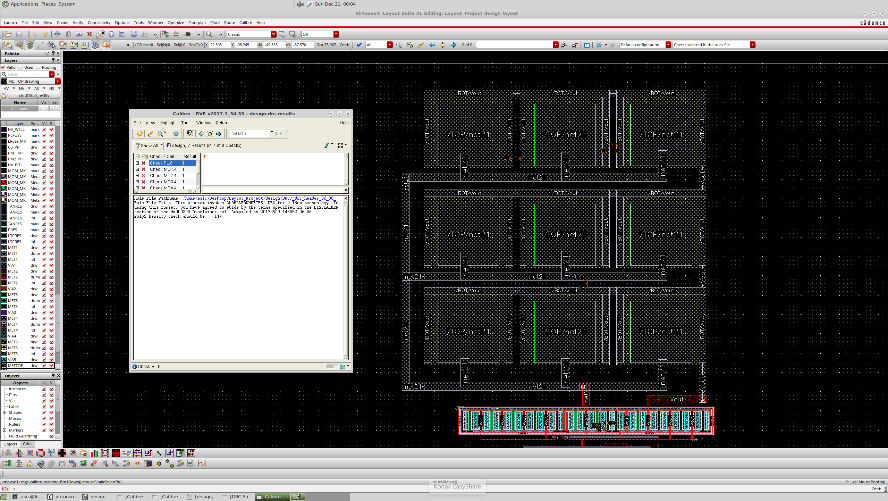Click the Calibre RVE check list scrollbar
Image resolution: width=888 pixels, height=501 pixels.
click(198, 173)
